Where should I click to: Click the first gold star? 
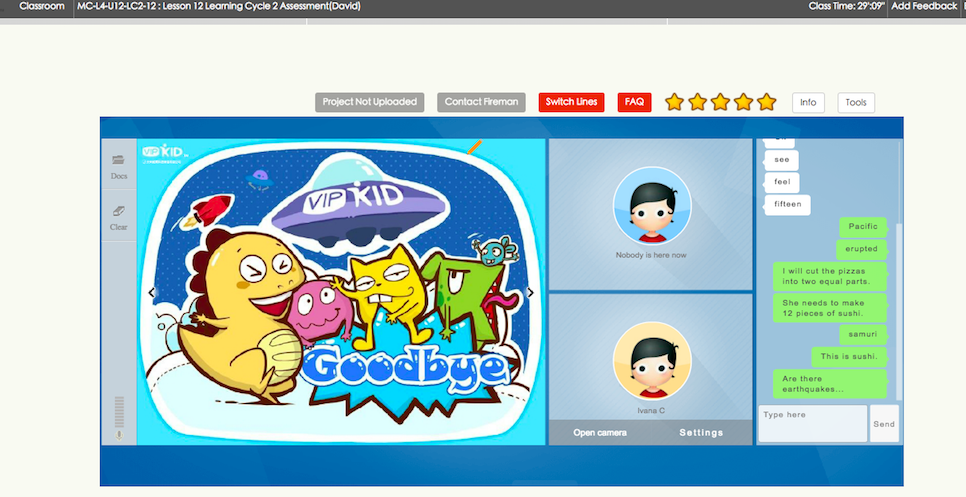pos(675,102)
